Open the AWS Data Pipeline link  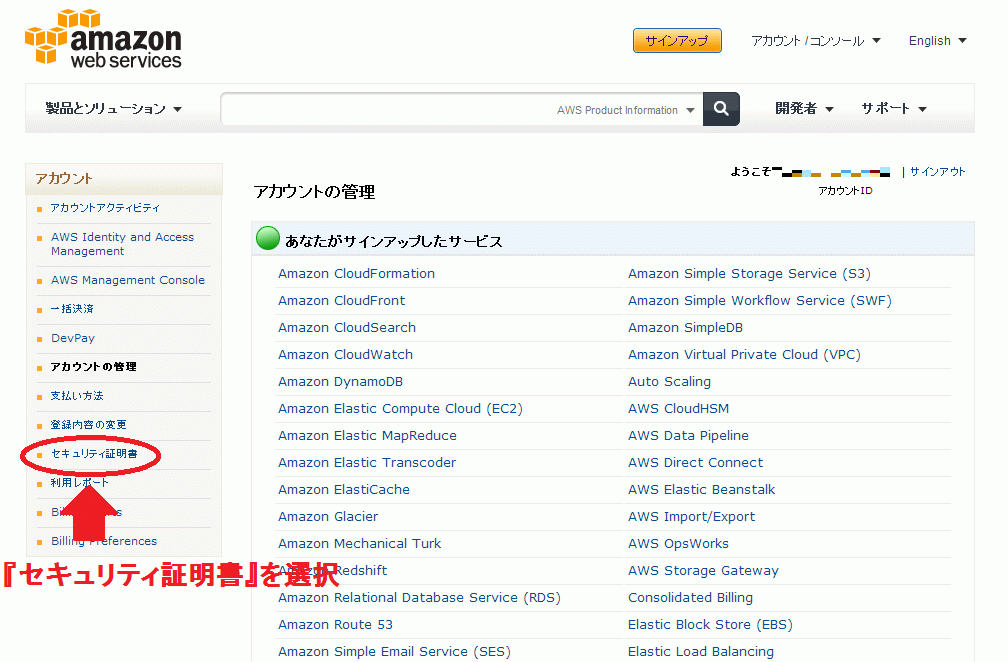click(x=688, y=436)
